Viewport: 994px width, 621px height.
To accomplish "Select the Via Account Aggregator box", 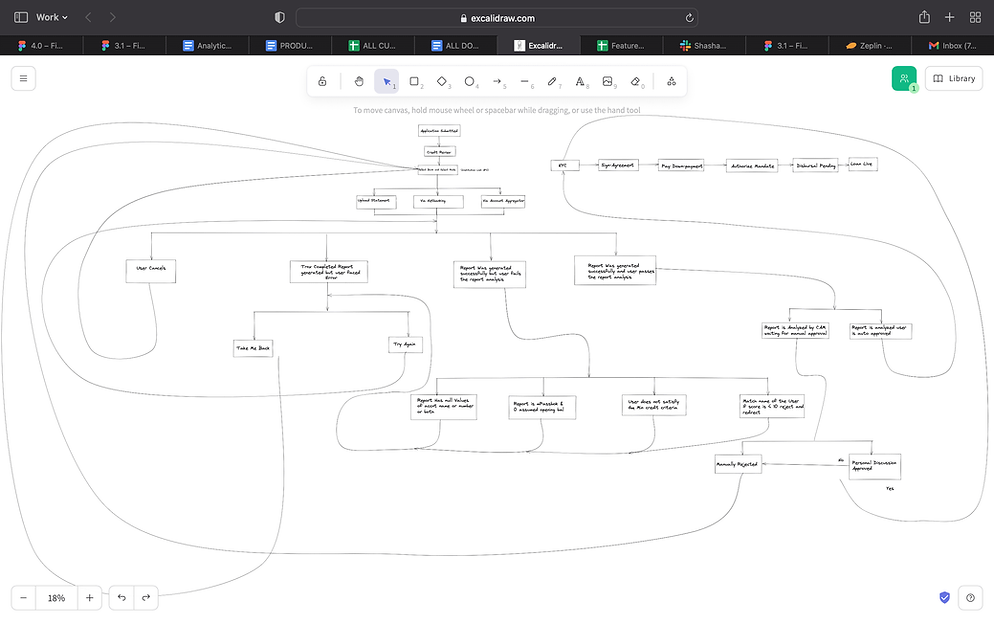I will 503,202.
